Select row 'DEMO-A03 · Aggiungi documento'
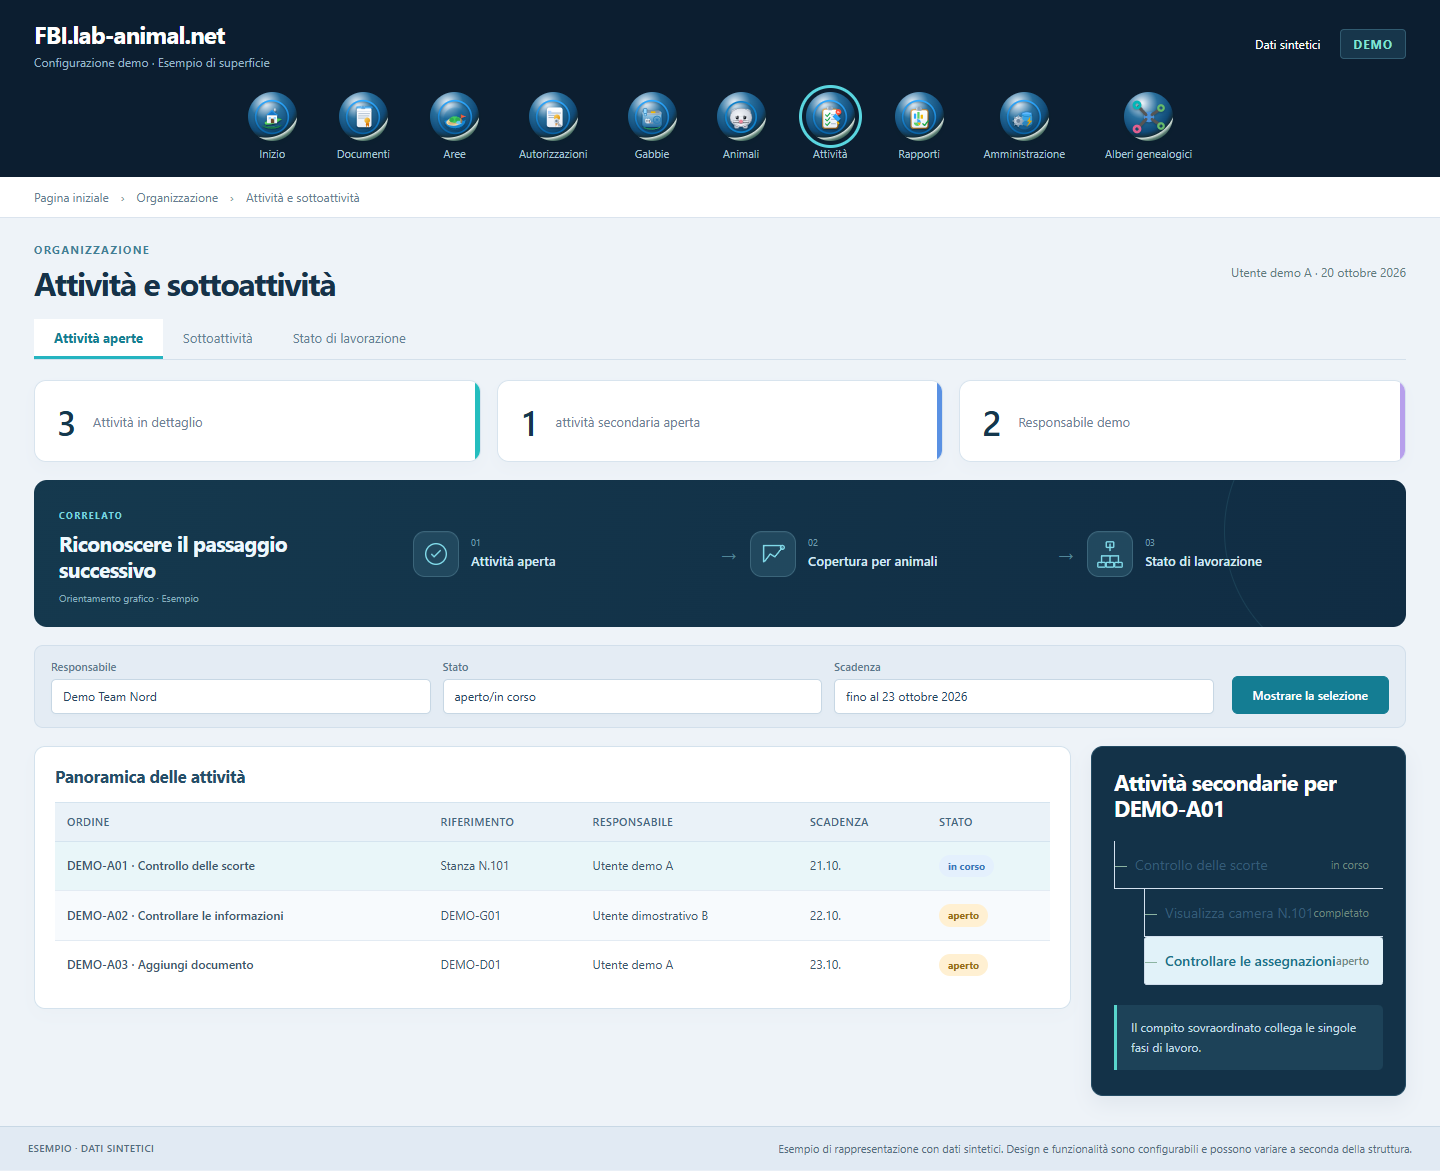This screenshot has height=1171, width=1440. pyautogui.click(x=552, y=965)
